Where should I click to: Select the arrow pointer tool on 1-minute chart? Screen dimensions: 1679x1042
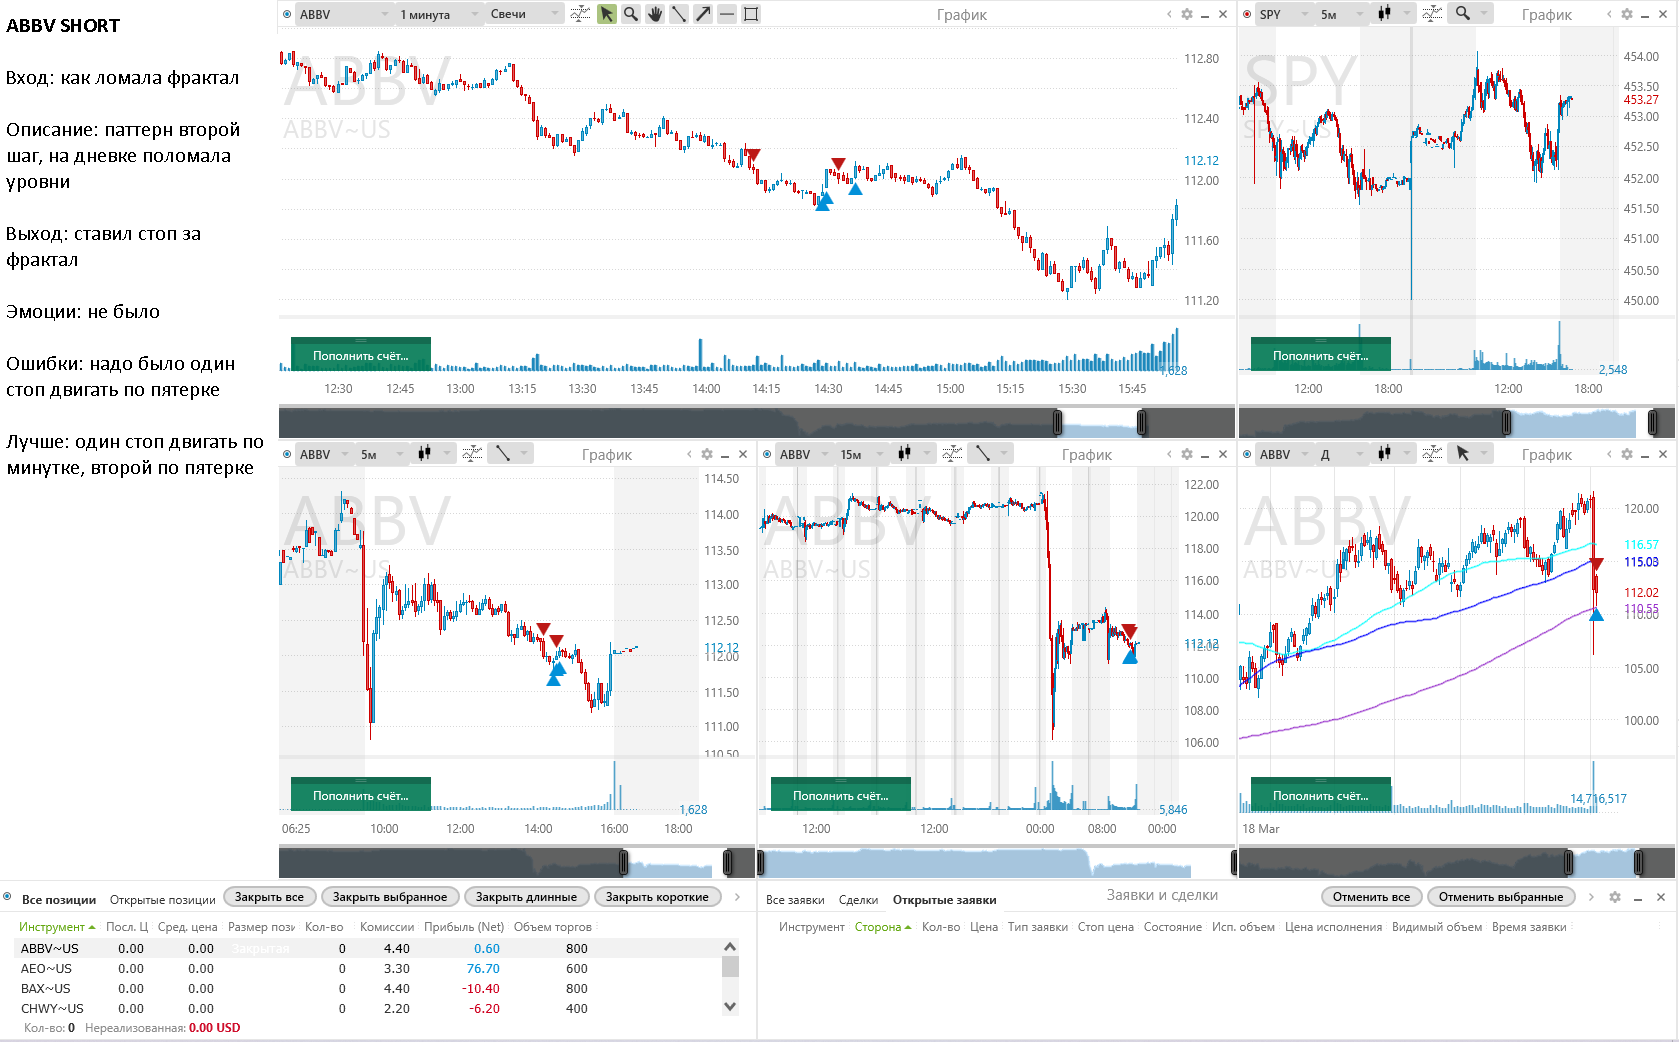(607, 14)
